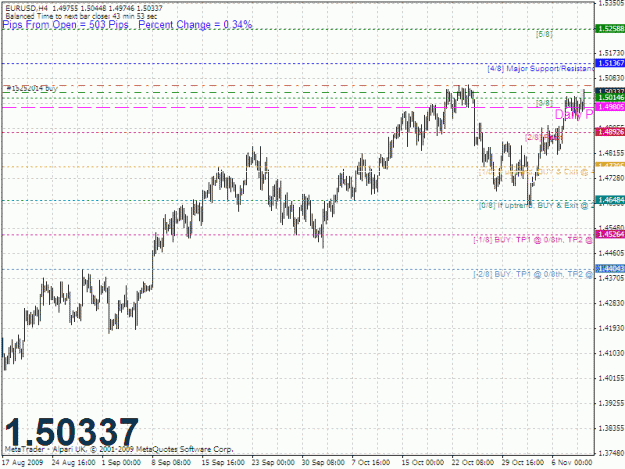Click the pink 'Daily P' pivot label

[574, 115]
